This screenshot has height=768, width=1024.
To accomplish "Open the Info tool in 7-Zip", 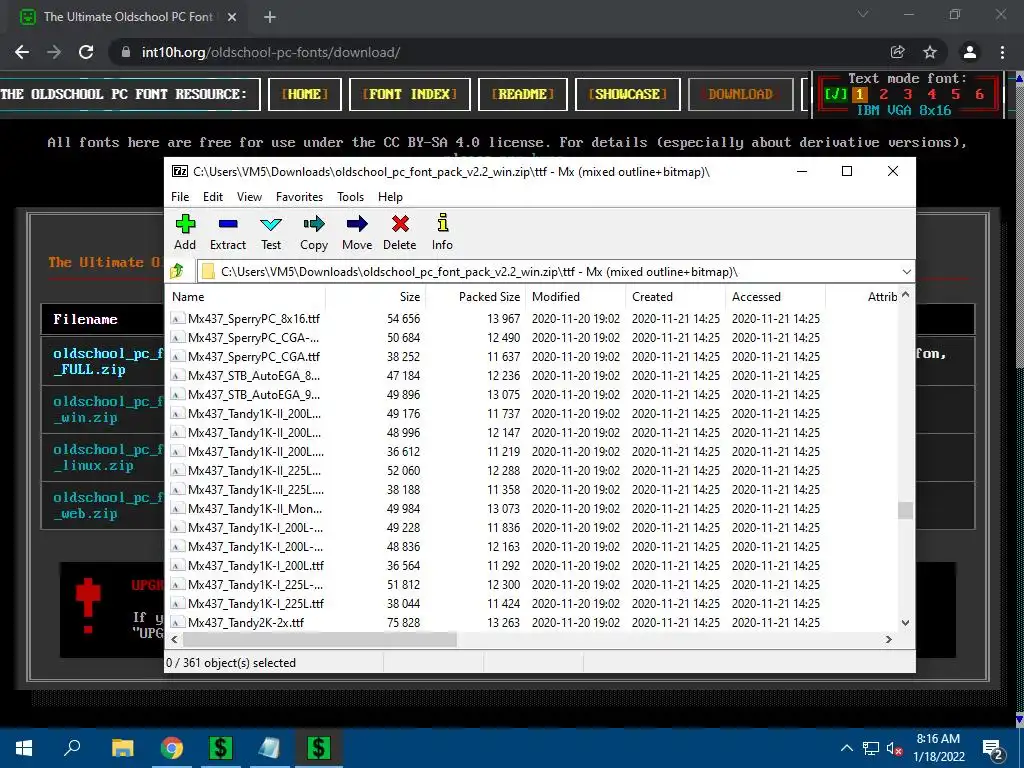I will tap(442, 232).
